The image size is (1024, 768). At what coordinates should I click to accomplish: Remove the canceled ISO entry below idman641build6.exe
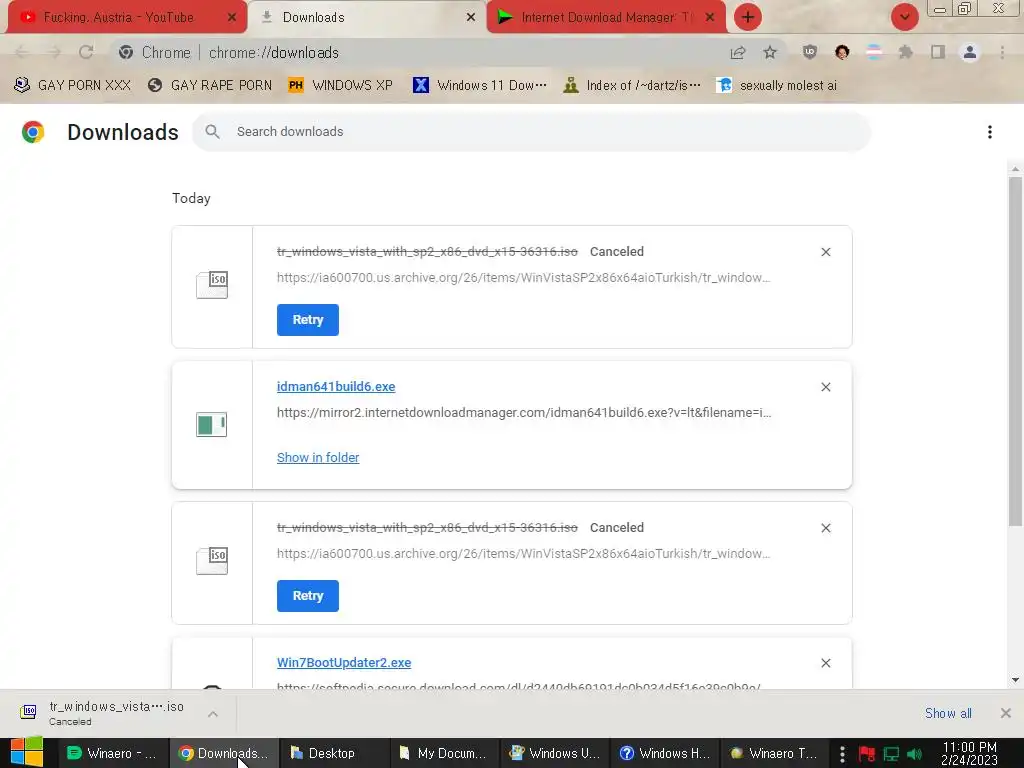[x=825, y=528]
